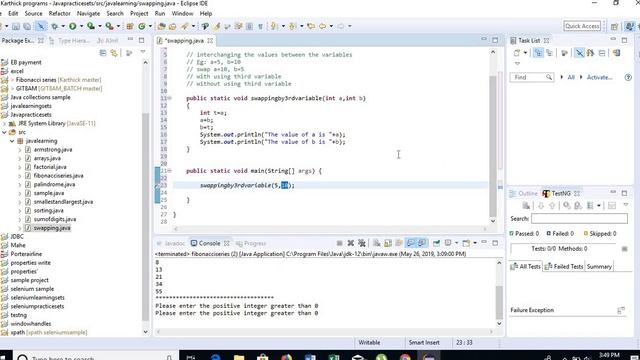
Task: Click the Clear Console icon
Action: tap(377, 243)
